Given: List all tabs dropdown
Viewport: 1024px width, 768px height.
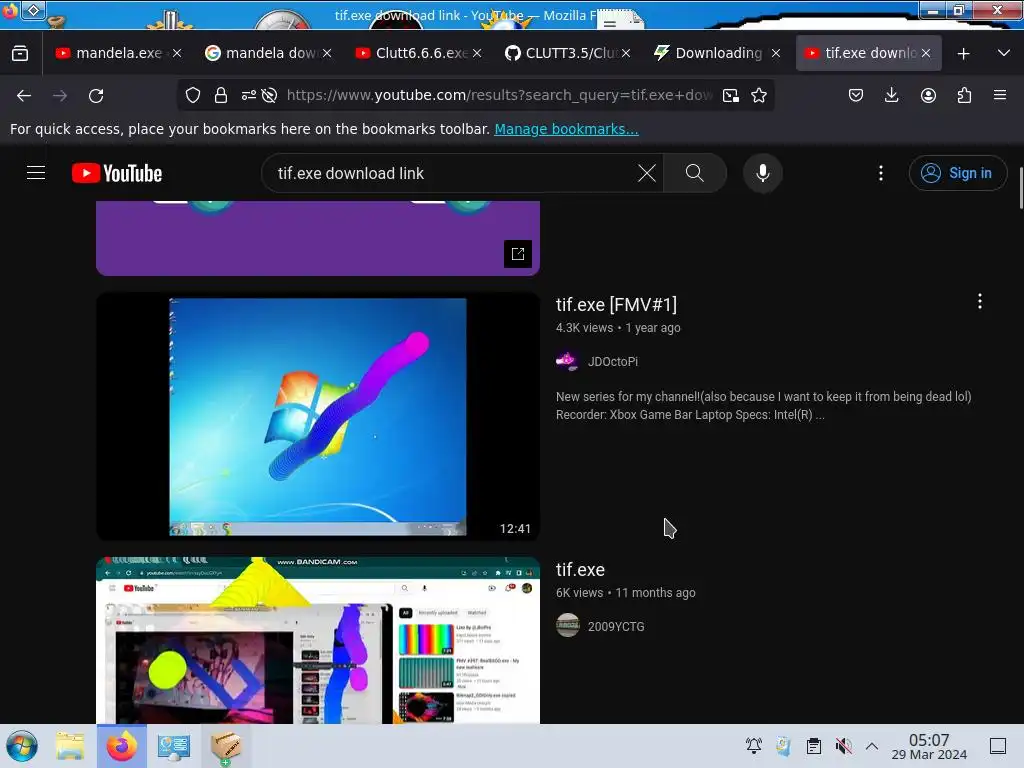Looking at the screenshot, I should click(x=1004, y=53).
